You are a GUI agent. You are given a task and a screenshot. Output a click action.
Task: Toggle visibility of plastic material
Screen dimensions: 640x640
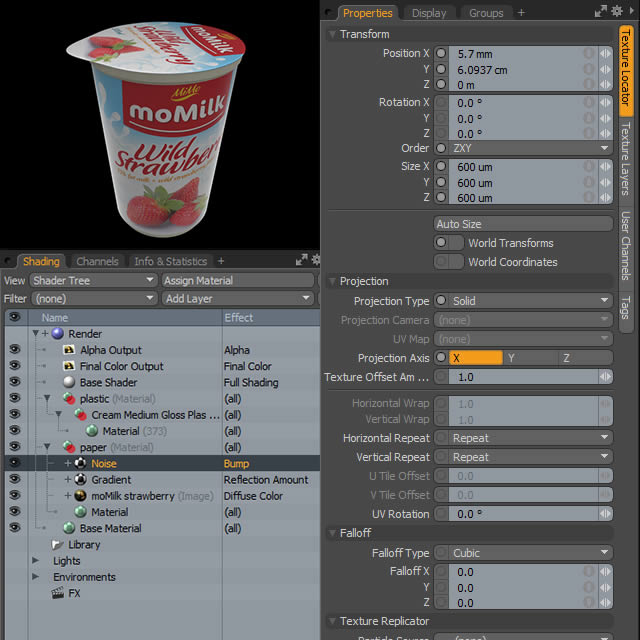point(15,398)
